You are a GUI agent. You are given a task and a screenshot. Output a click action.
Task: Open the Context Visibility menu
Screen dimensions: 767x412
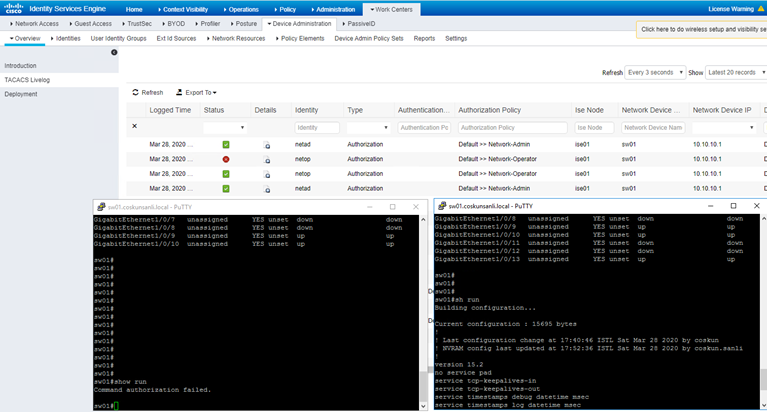(x=183, y=9)
